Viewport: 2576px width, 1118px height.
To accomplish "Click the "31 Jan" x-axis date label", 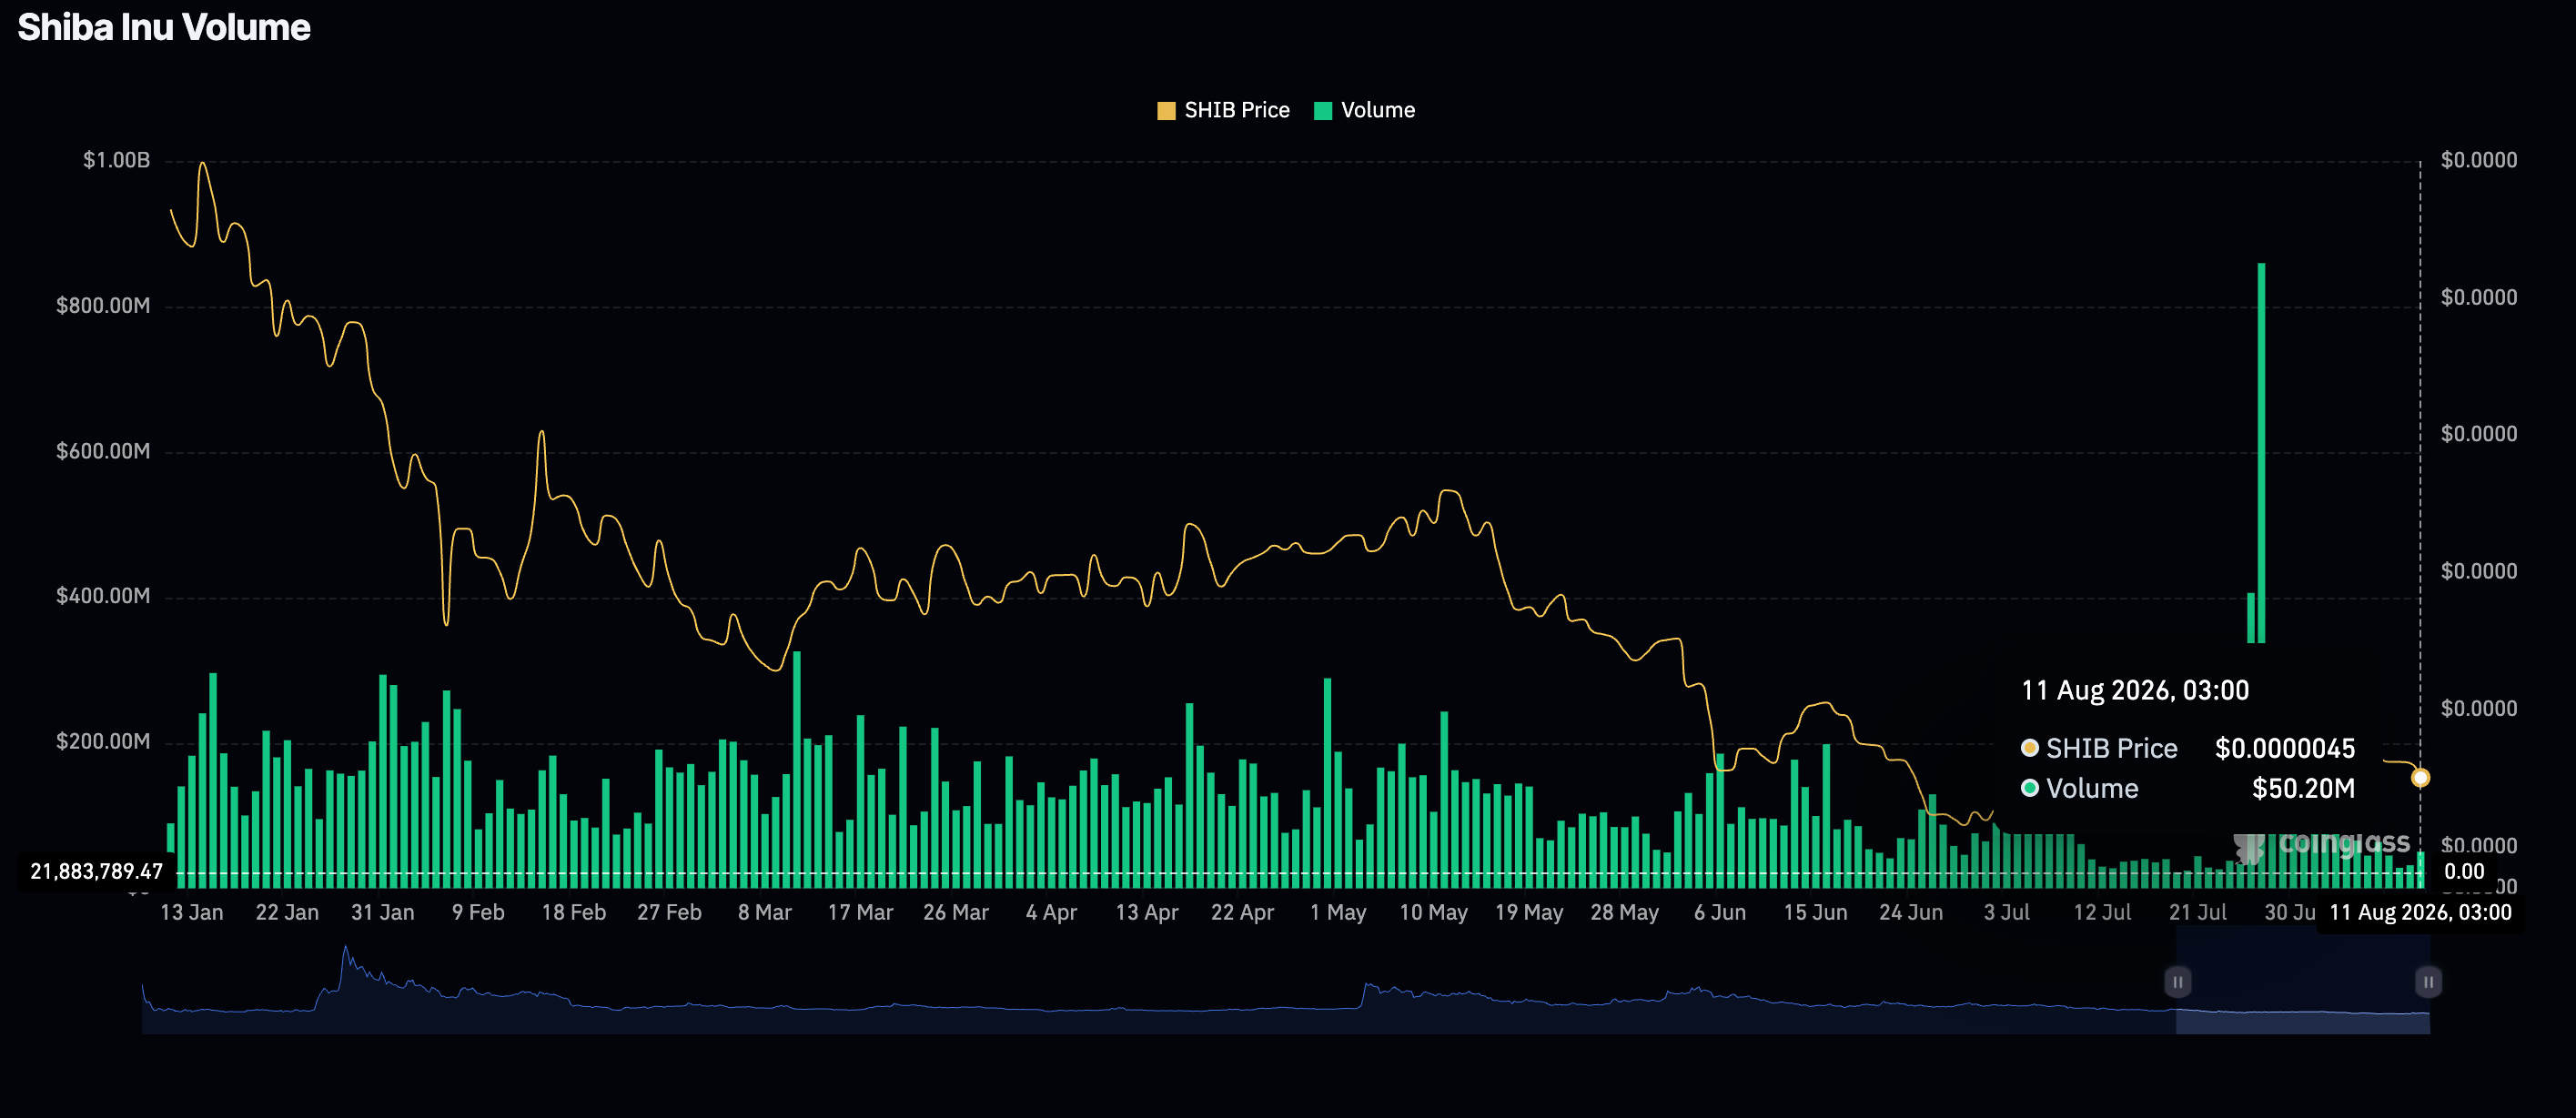I will tap(383, 912).
